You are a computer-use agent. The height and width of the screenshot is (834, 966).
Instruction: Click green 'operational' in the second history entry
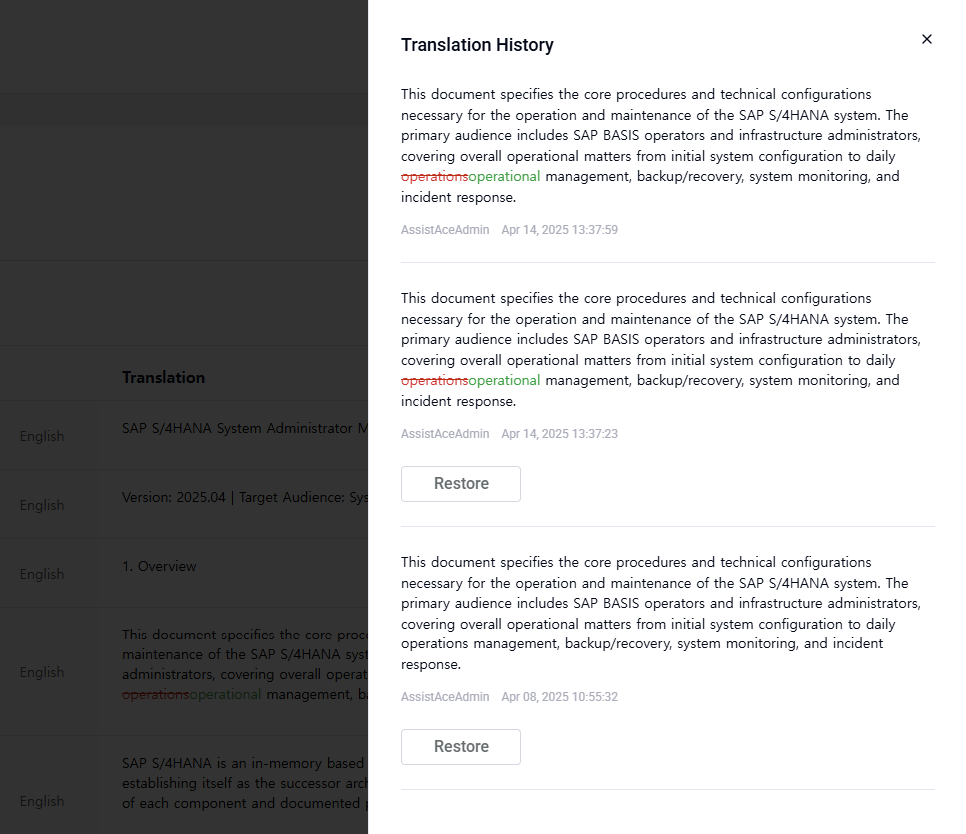[x=504, y=381]
